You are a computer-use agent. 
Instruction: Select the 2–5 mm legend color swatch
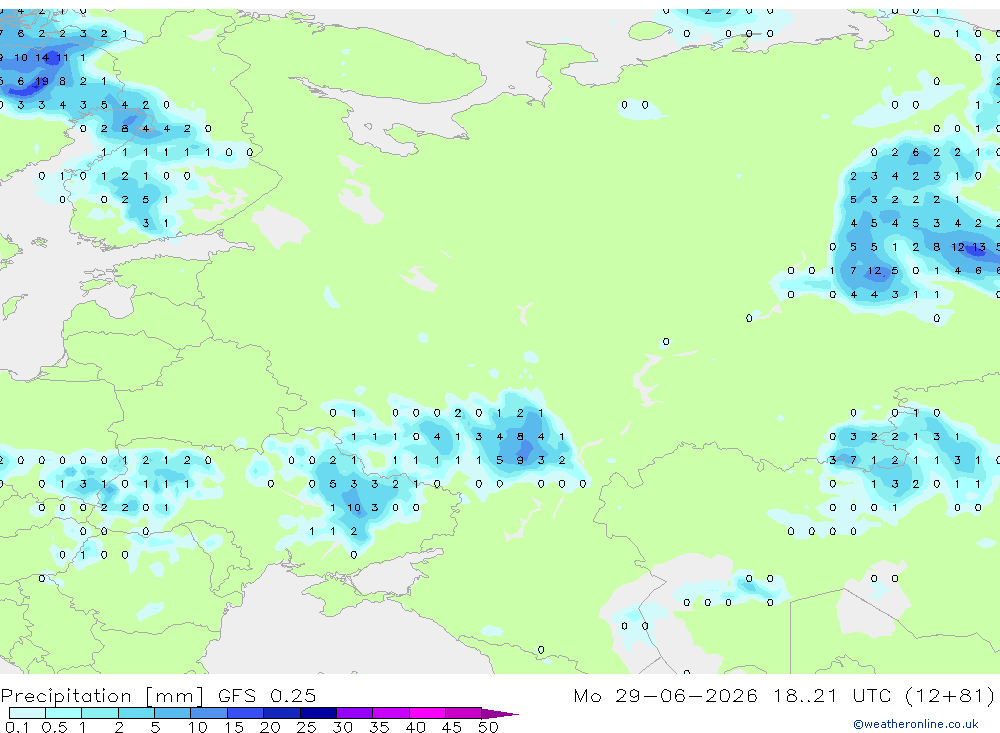[x=136, y=713]
